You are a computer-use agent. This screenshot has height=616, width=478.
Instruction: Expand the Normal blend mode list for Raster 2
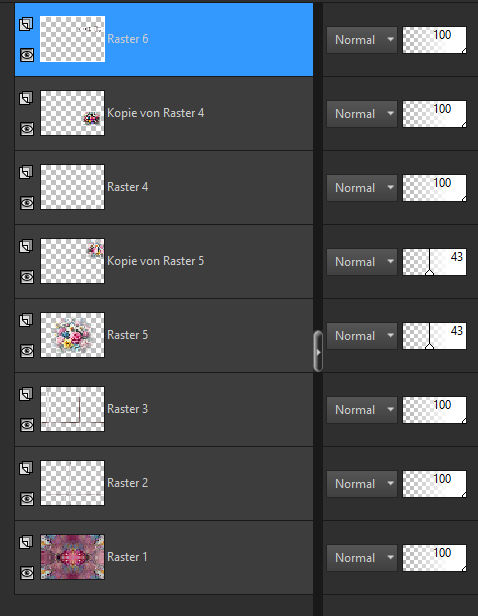(x=362, y=484)
